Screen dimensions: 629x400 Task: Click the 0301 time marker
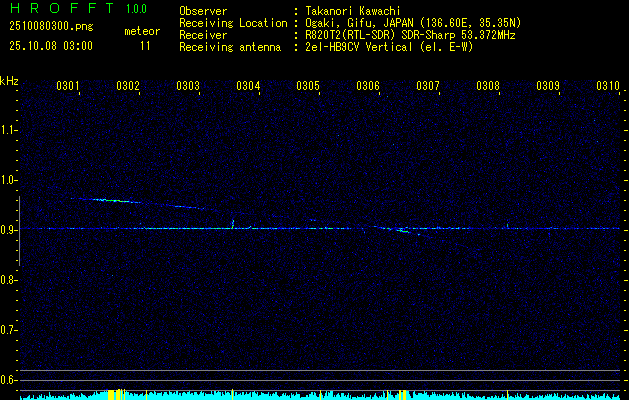click(68, 86)
